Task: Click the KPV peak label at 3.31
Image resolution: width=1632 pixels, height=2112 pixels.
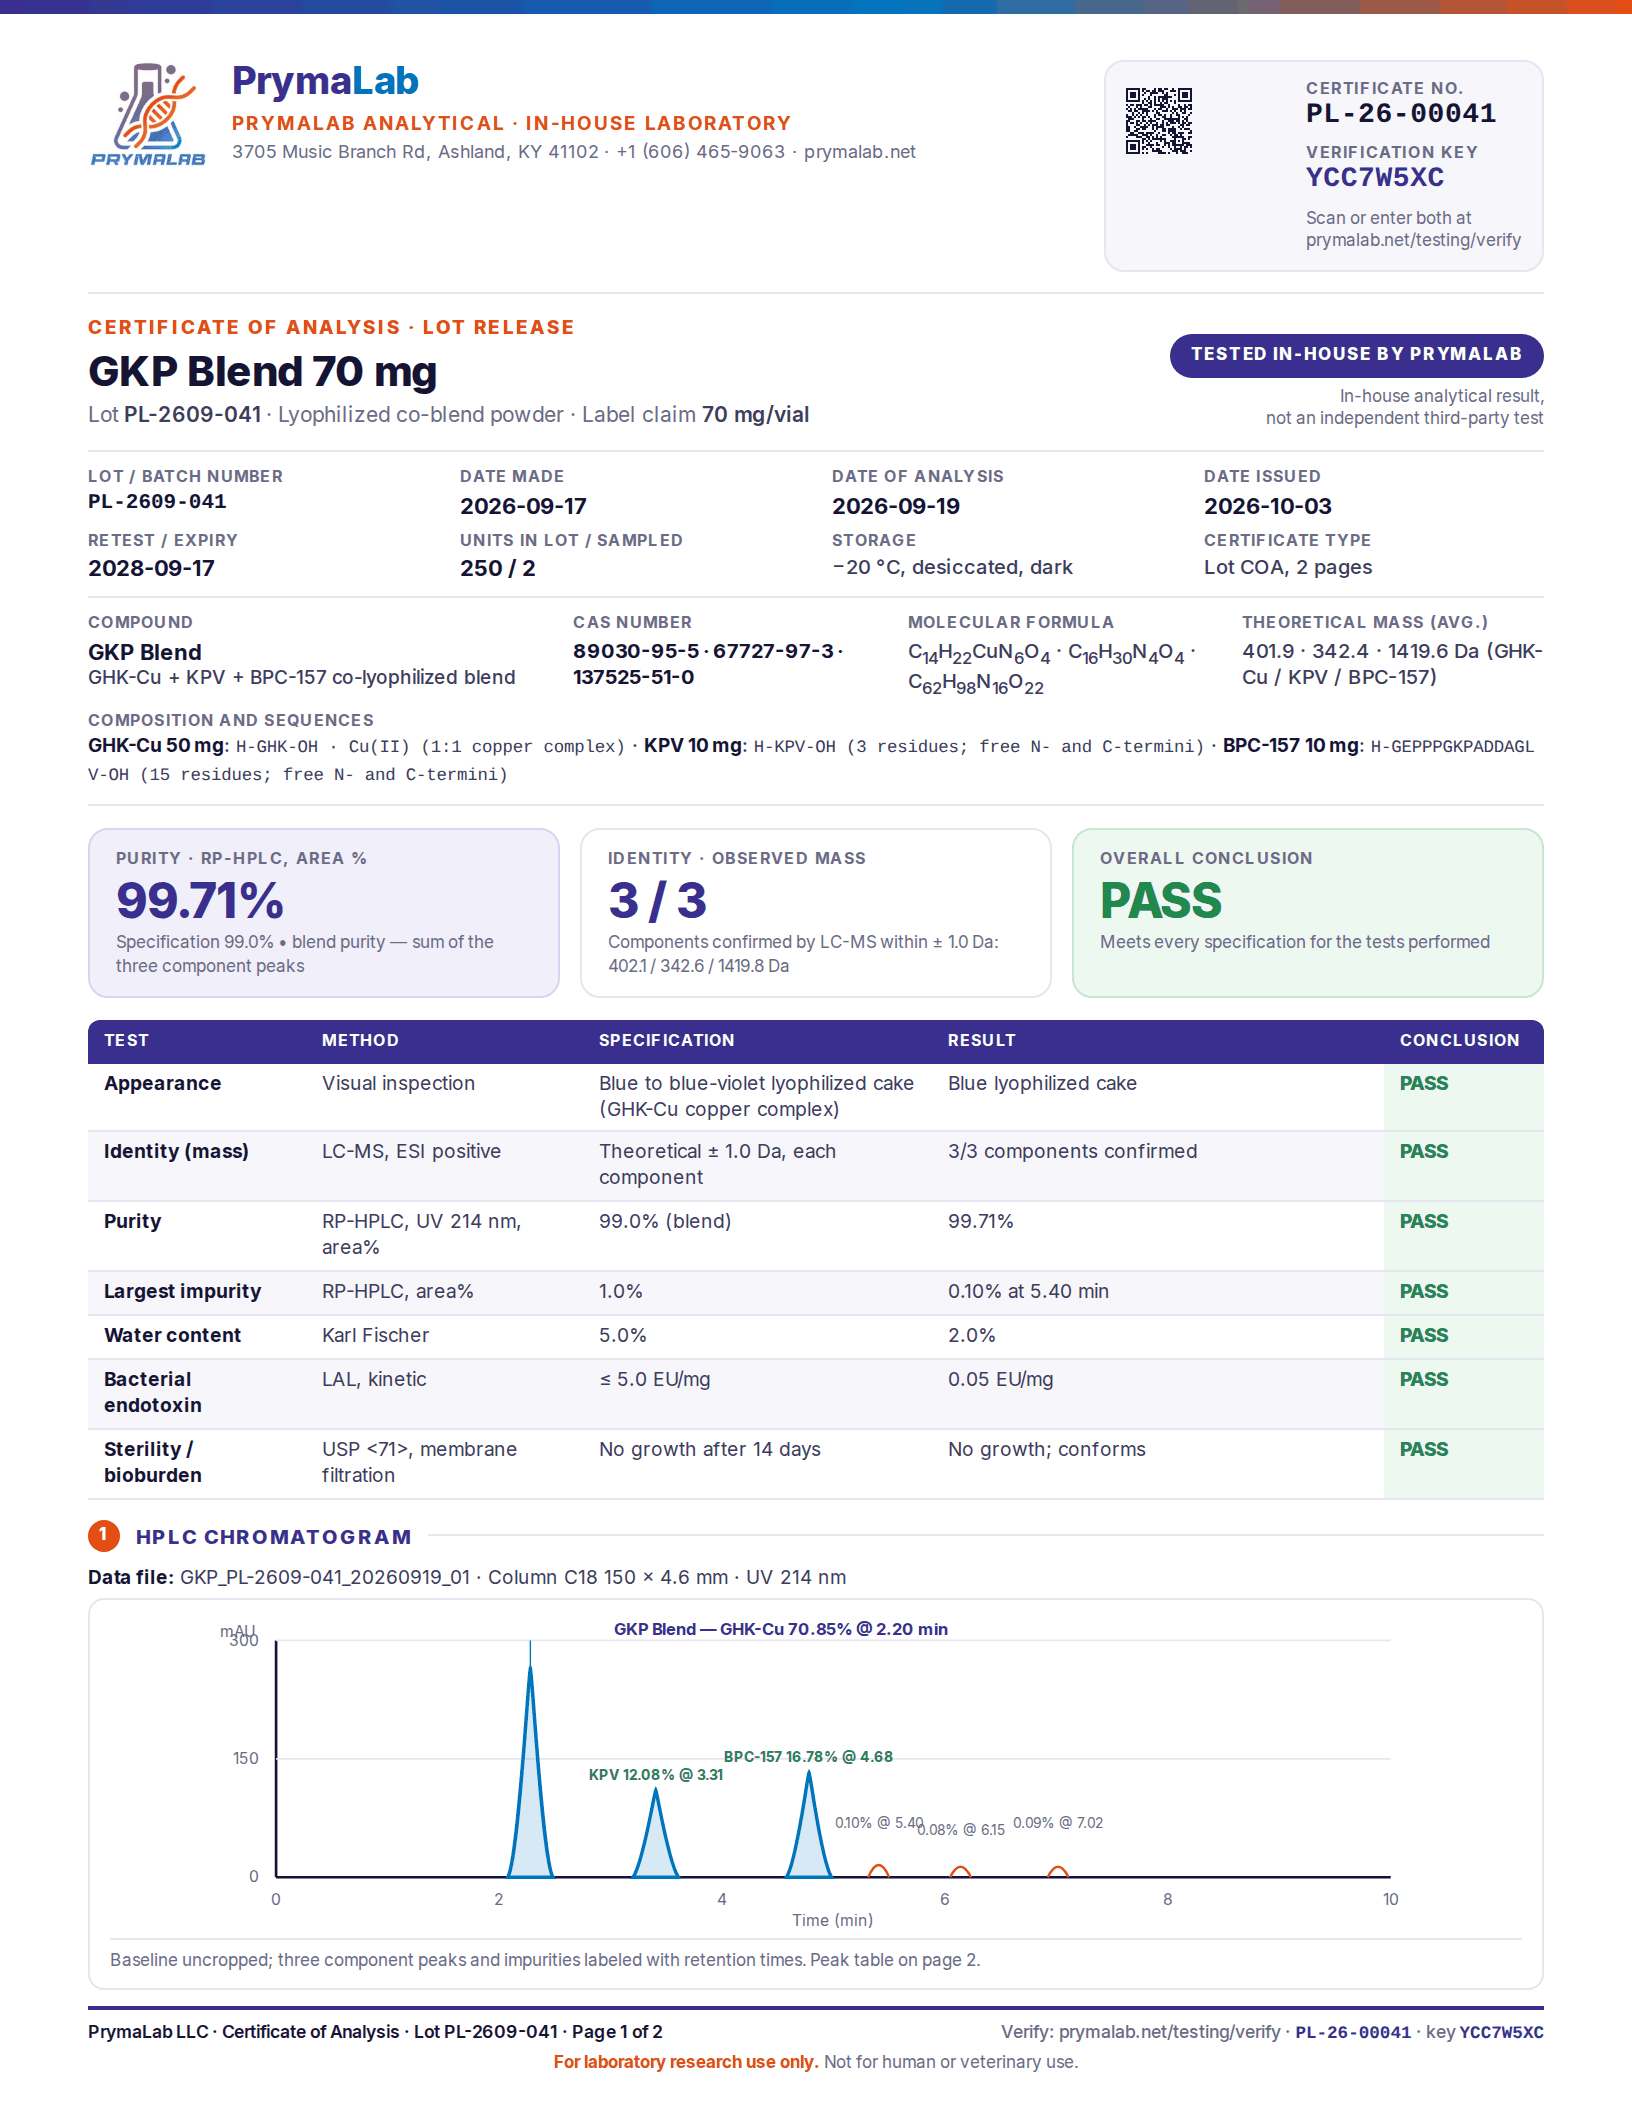Action: coord(656,1775)
